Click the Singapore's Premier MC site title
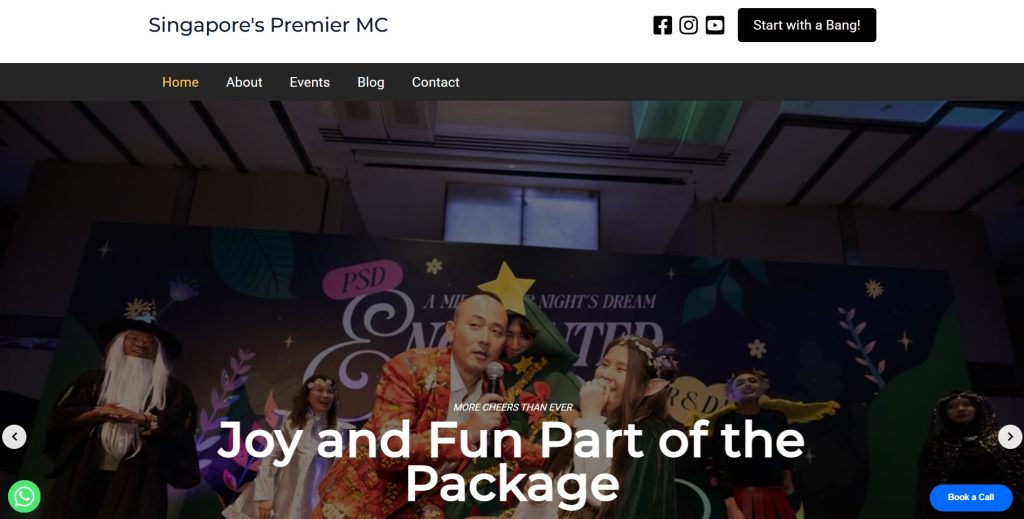The height and width of the screenshot is (519, 1024). click(268, 25)
